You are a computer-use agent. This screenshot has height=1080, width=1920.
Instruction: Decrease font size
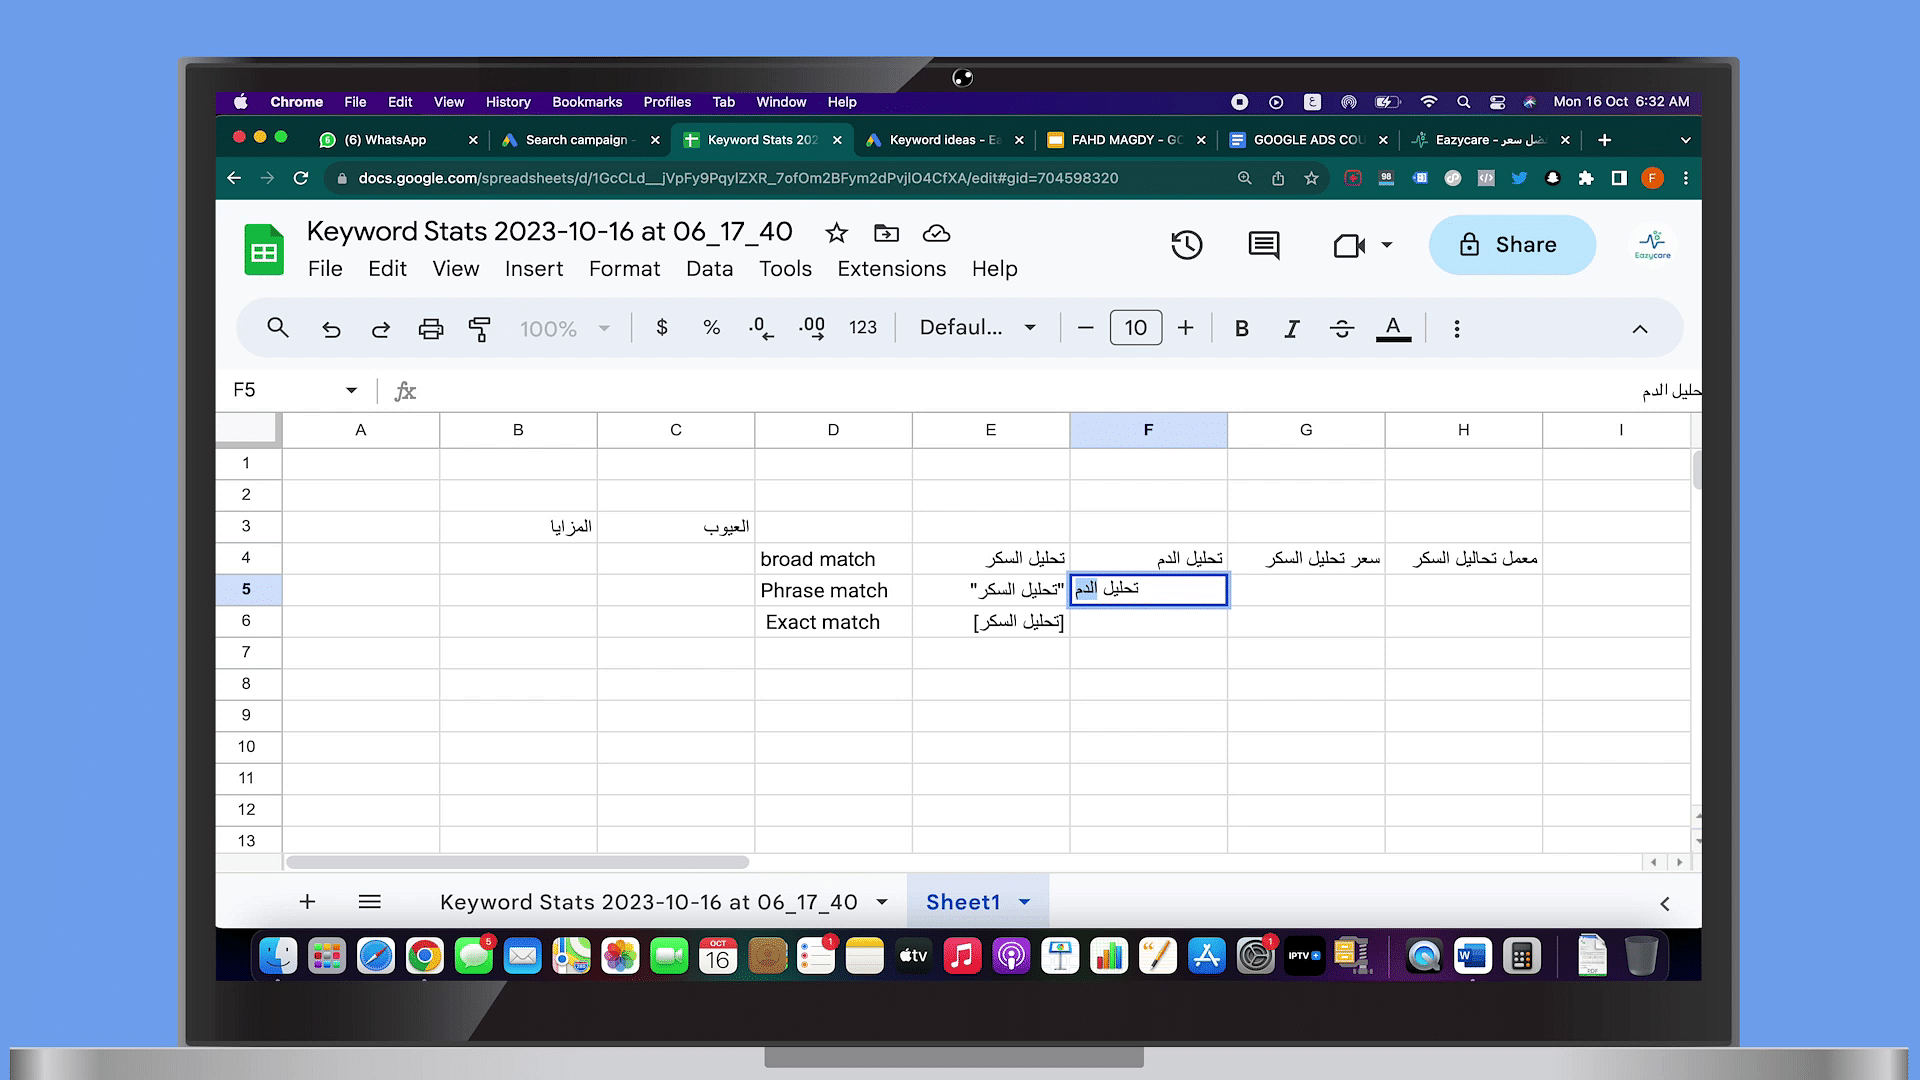coord(1085,328)
